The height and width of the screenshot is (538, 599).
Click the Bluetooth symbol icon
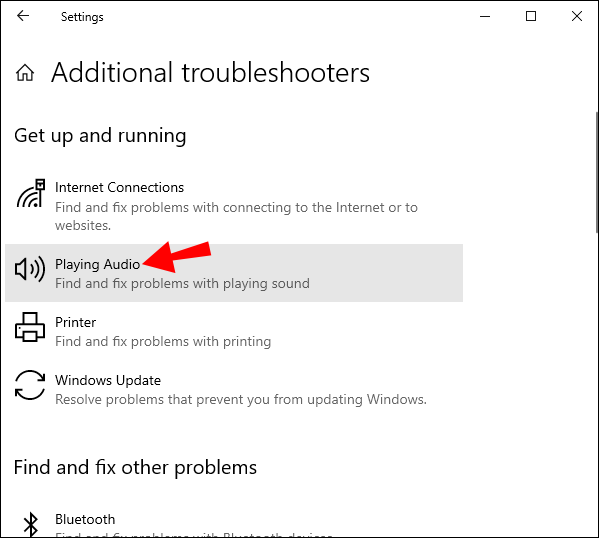coord(31,524)
